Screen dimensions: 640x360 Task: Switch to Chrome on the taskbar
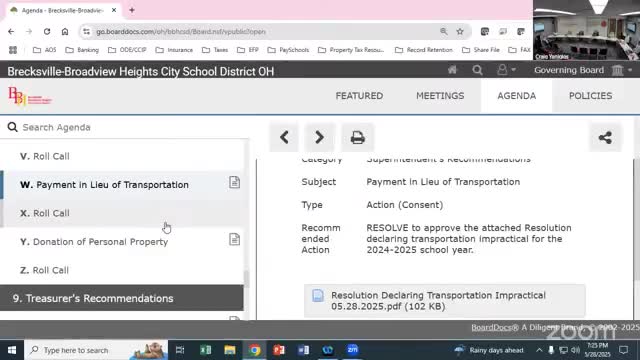[255, 350]
